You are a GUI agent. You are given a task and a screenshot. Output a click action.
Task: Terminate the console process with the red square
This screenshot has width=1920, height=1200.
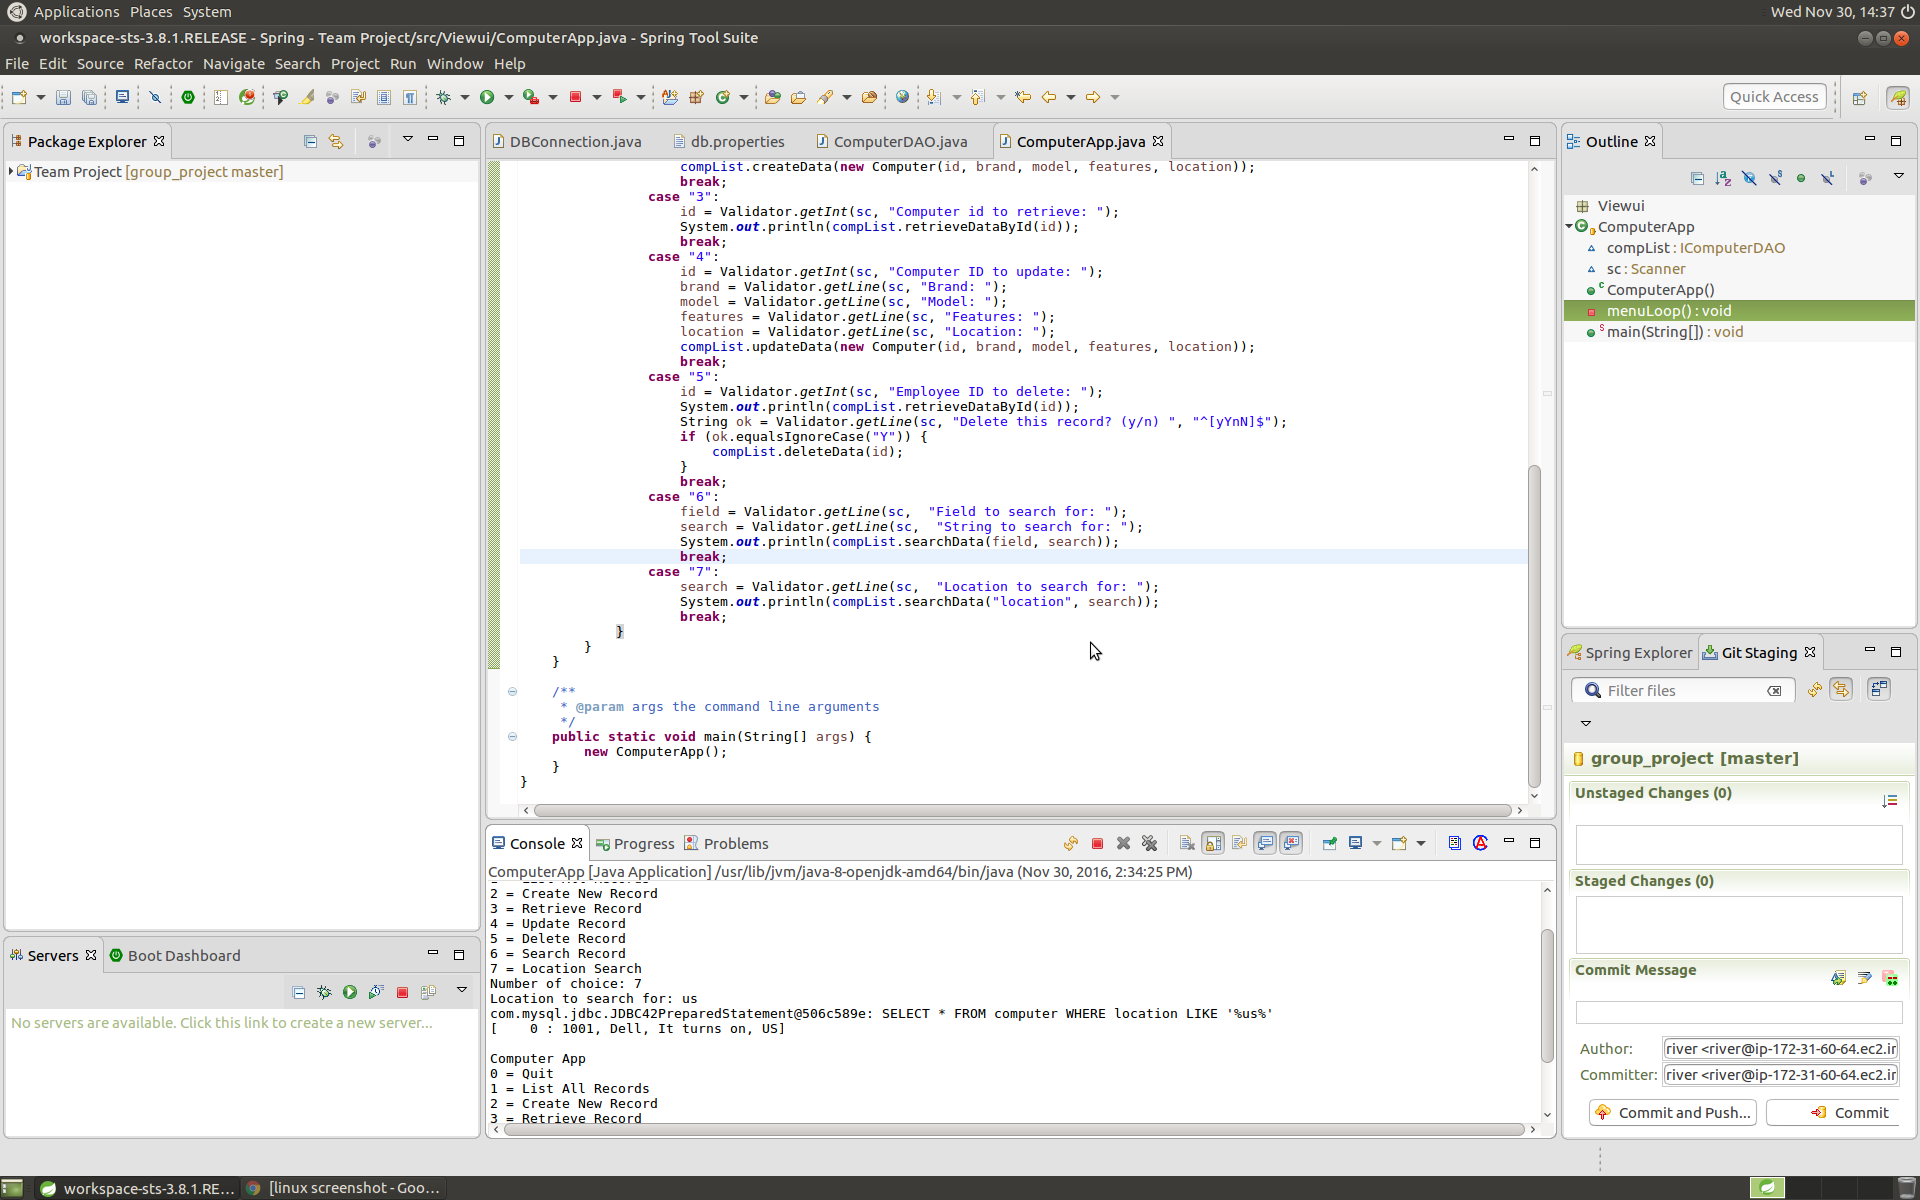coord(1097,843)
